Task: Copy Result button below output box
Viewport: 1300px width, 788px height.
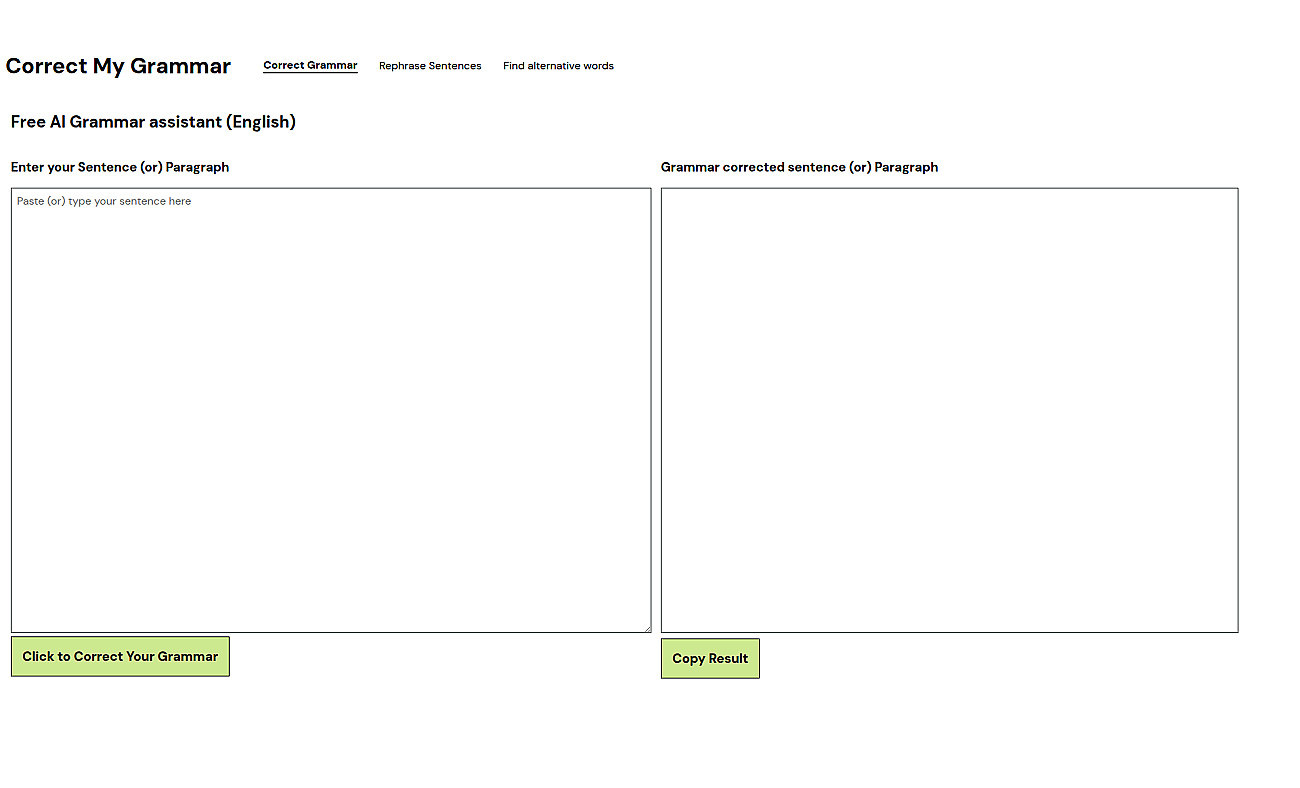Action: 710,658
